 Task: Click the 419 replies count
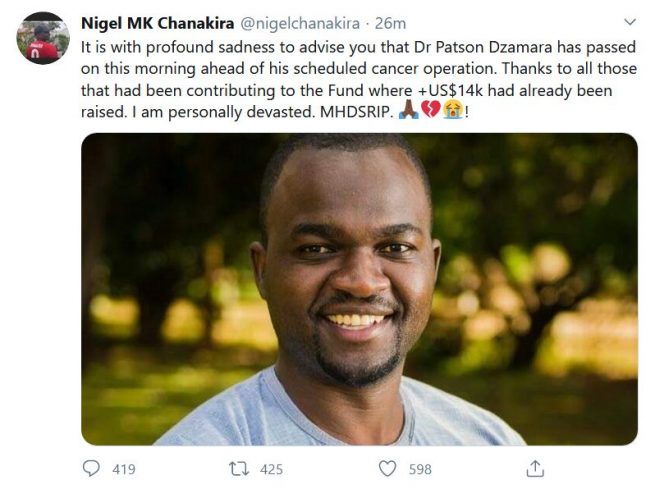tap(123, 468)
